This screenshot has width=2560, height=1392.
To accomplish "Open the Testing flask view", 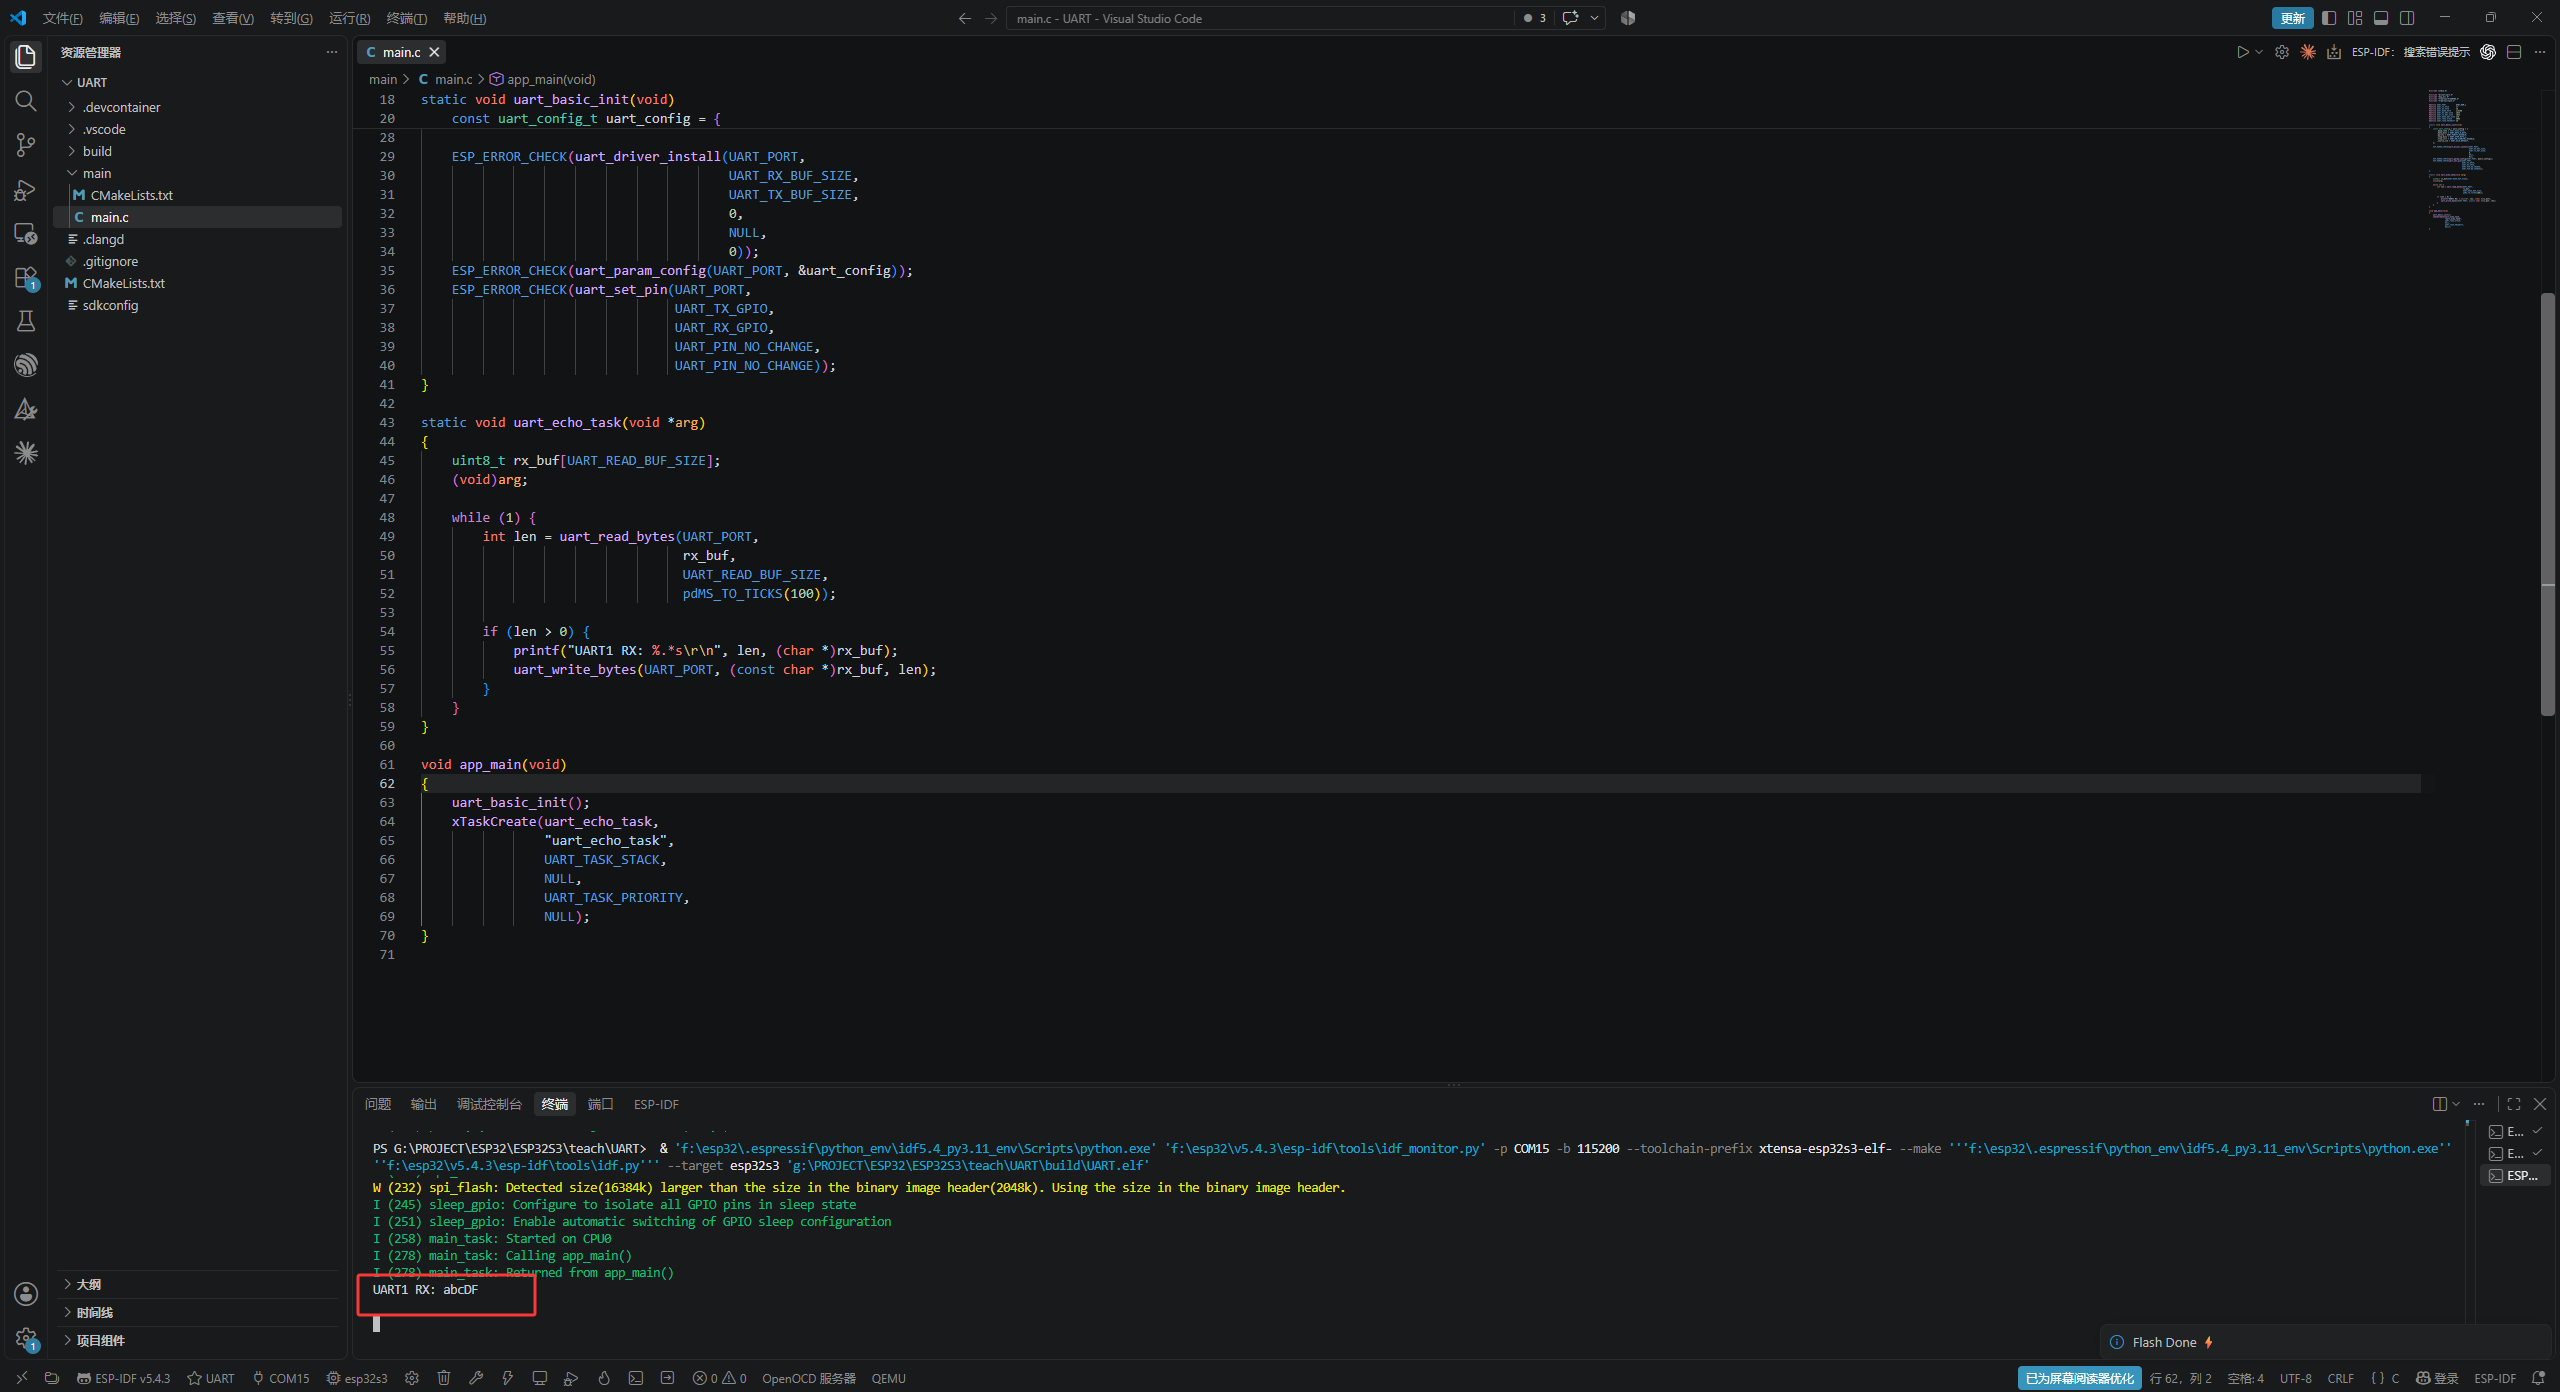I will pyautogui.click(x=26, y=321).
